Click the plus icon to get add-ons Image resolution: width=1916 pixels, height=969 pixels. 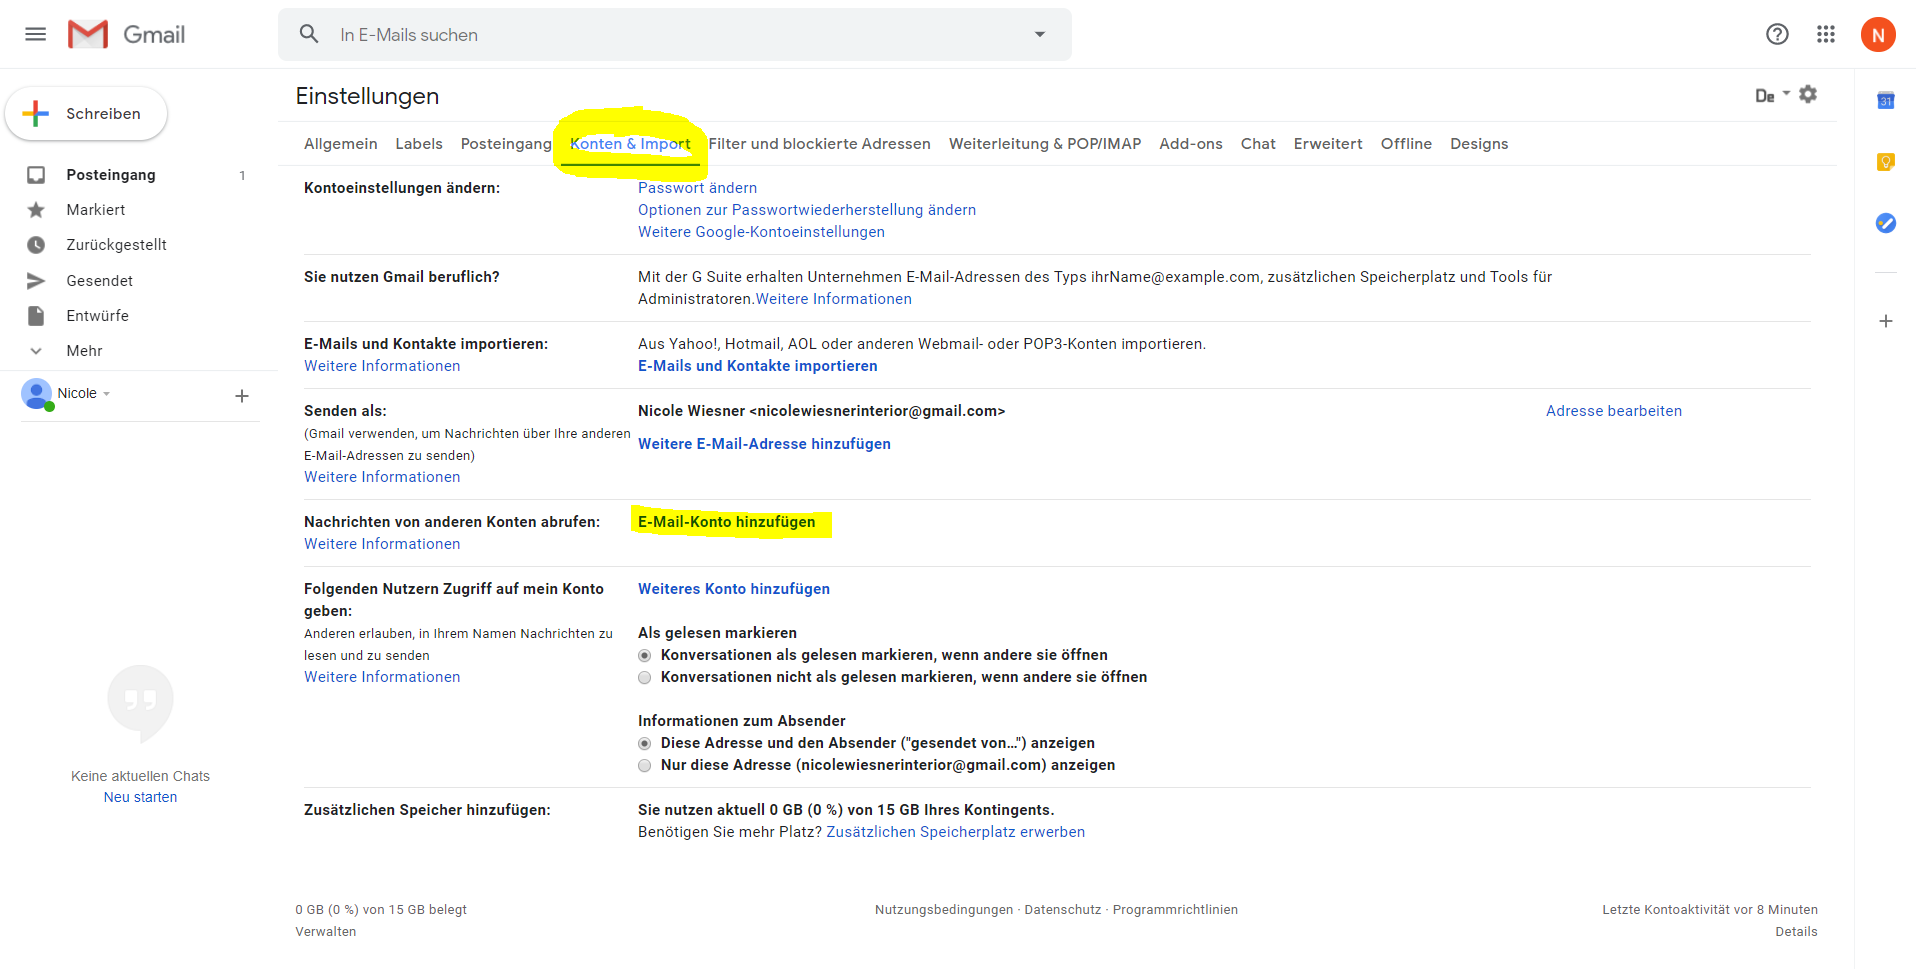(x=1886, y=321)
